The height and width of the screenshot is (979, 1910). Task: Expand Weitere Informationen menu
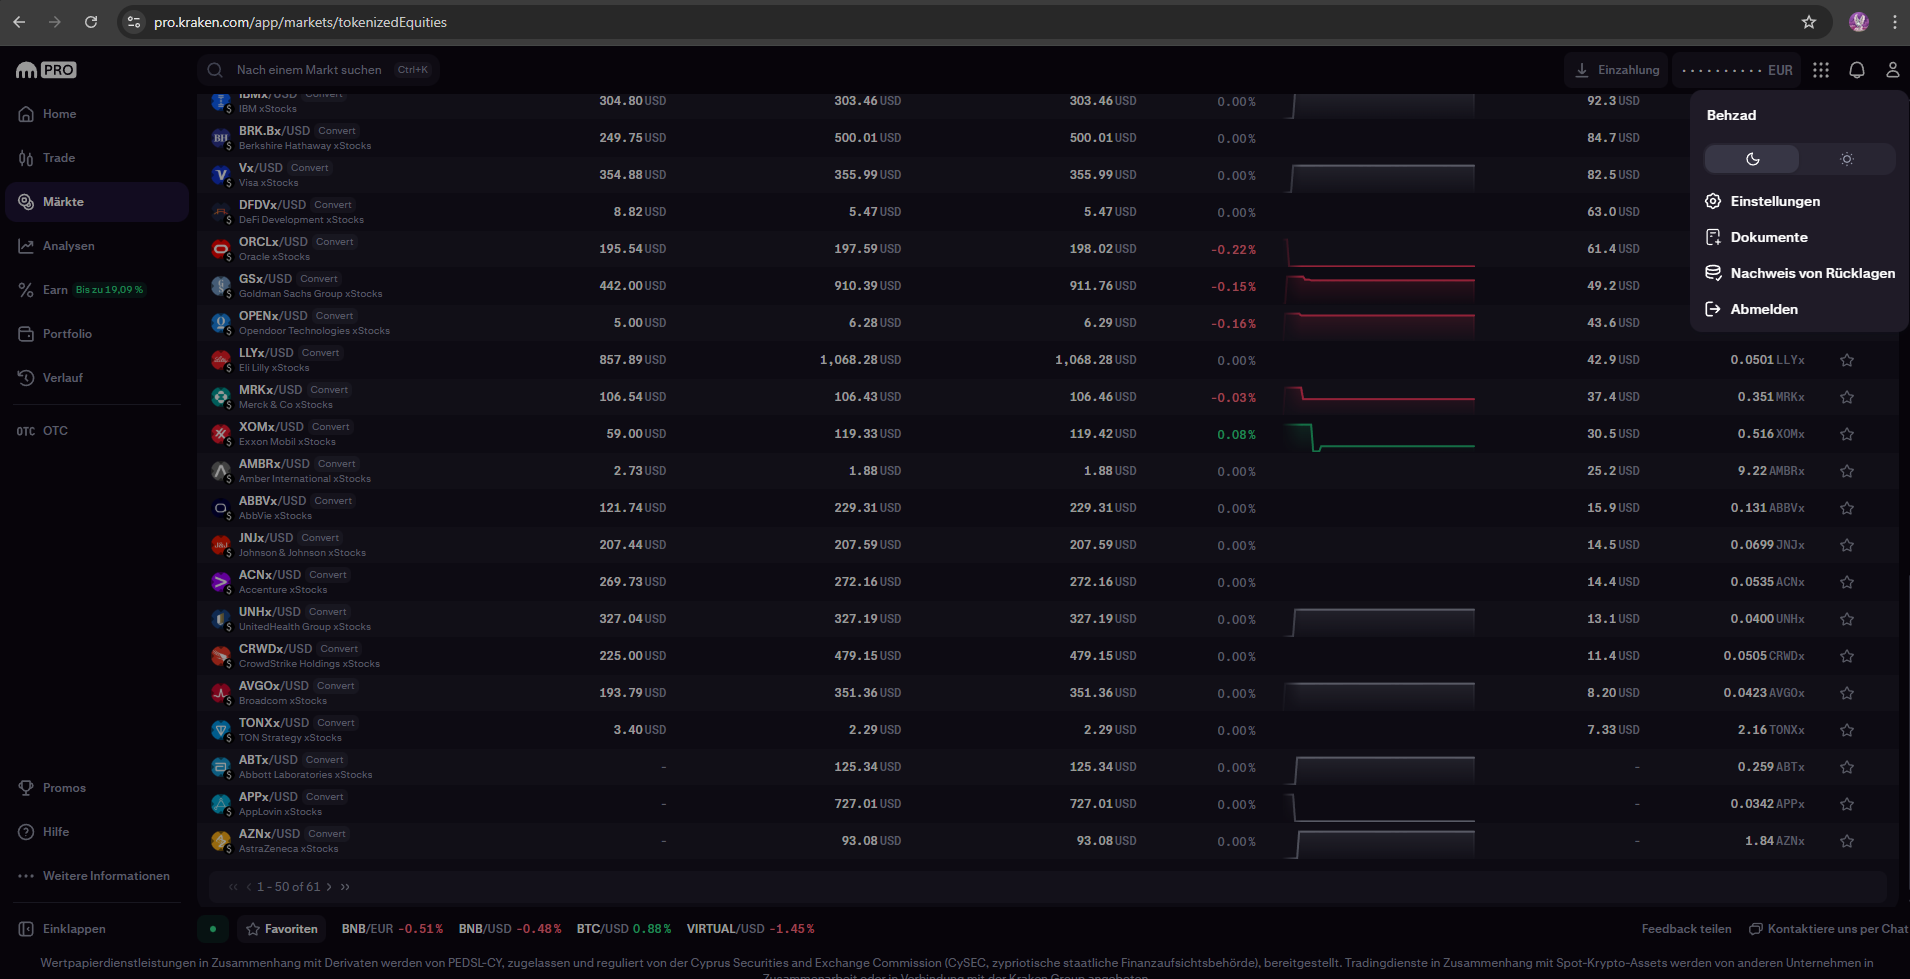[x=96, y=876]
